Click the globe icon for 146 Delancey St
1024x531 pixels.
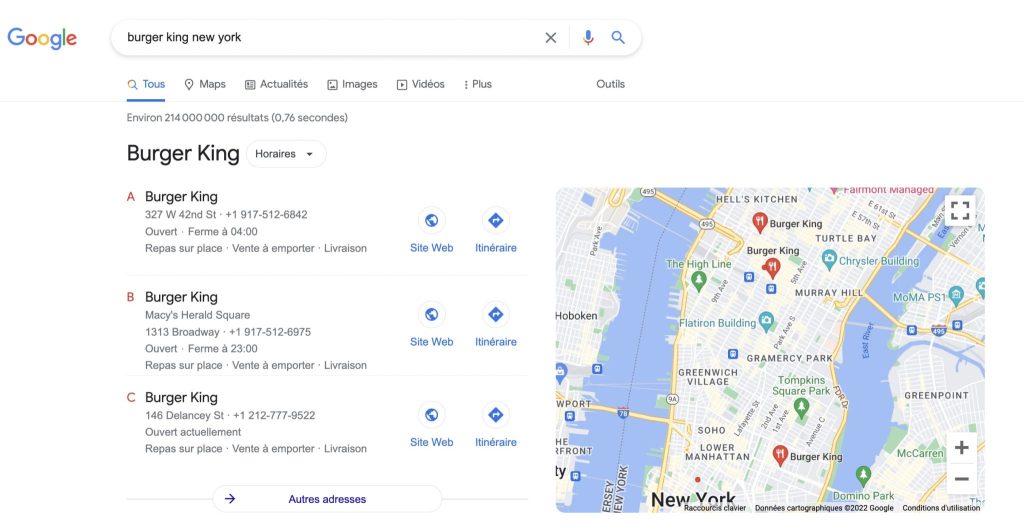431,415
